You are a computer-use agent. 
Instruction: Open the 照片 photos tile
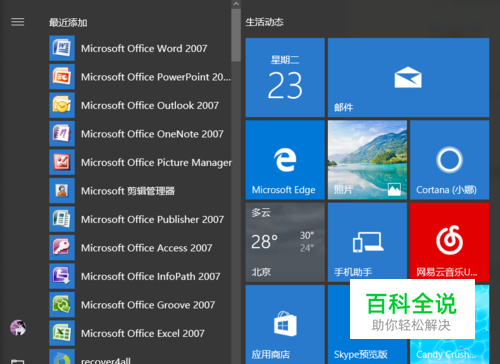click(367, 160)
